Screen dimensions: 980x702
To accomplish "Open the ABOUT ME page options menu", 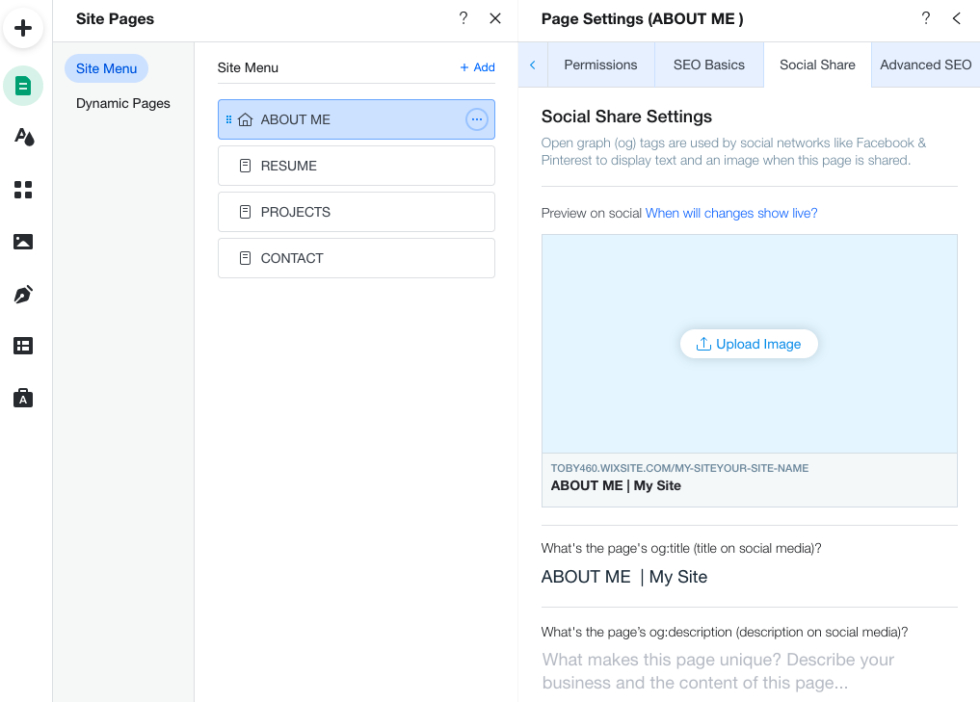I will 478,118.
